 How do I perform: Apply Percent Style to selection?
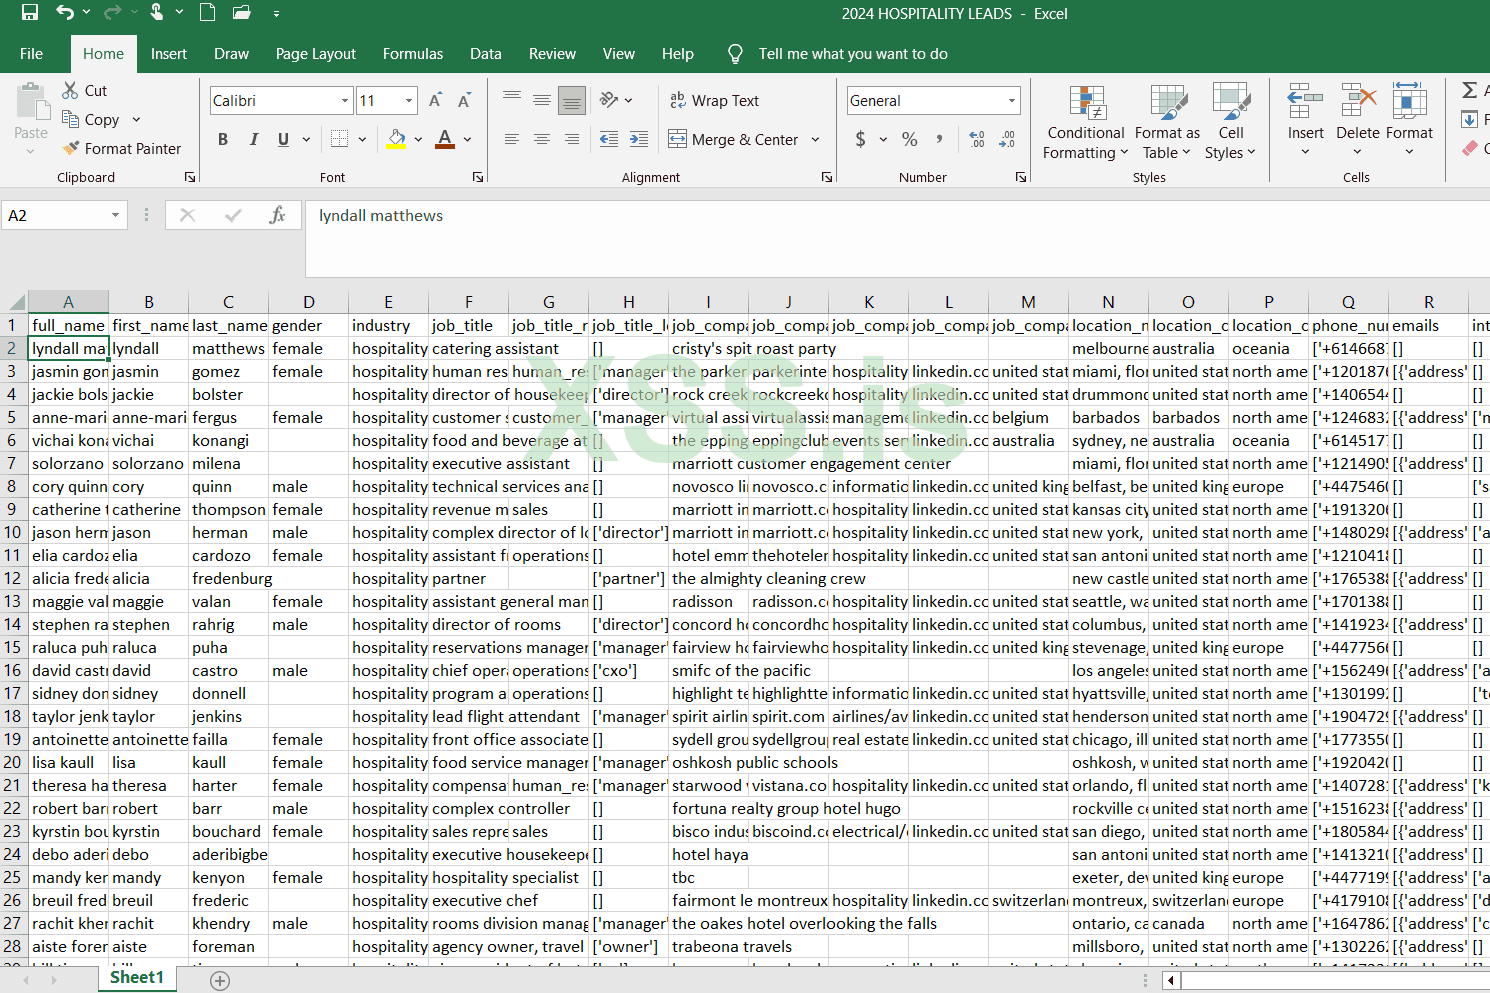point(909,139)
